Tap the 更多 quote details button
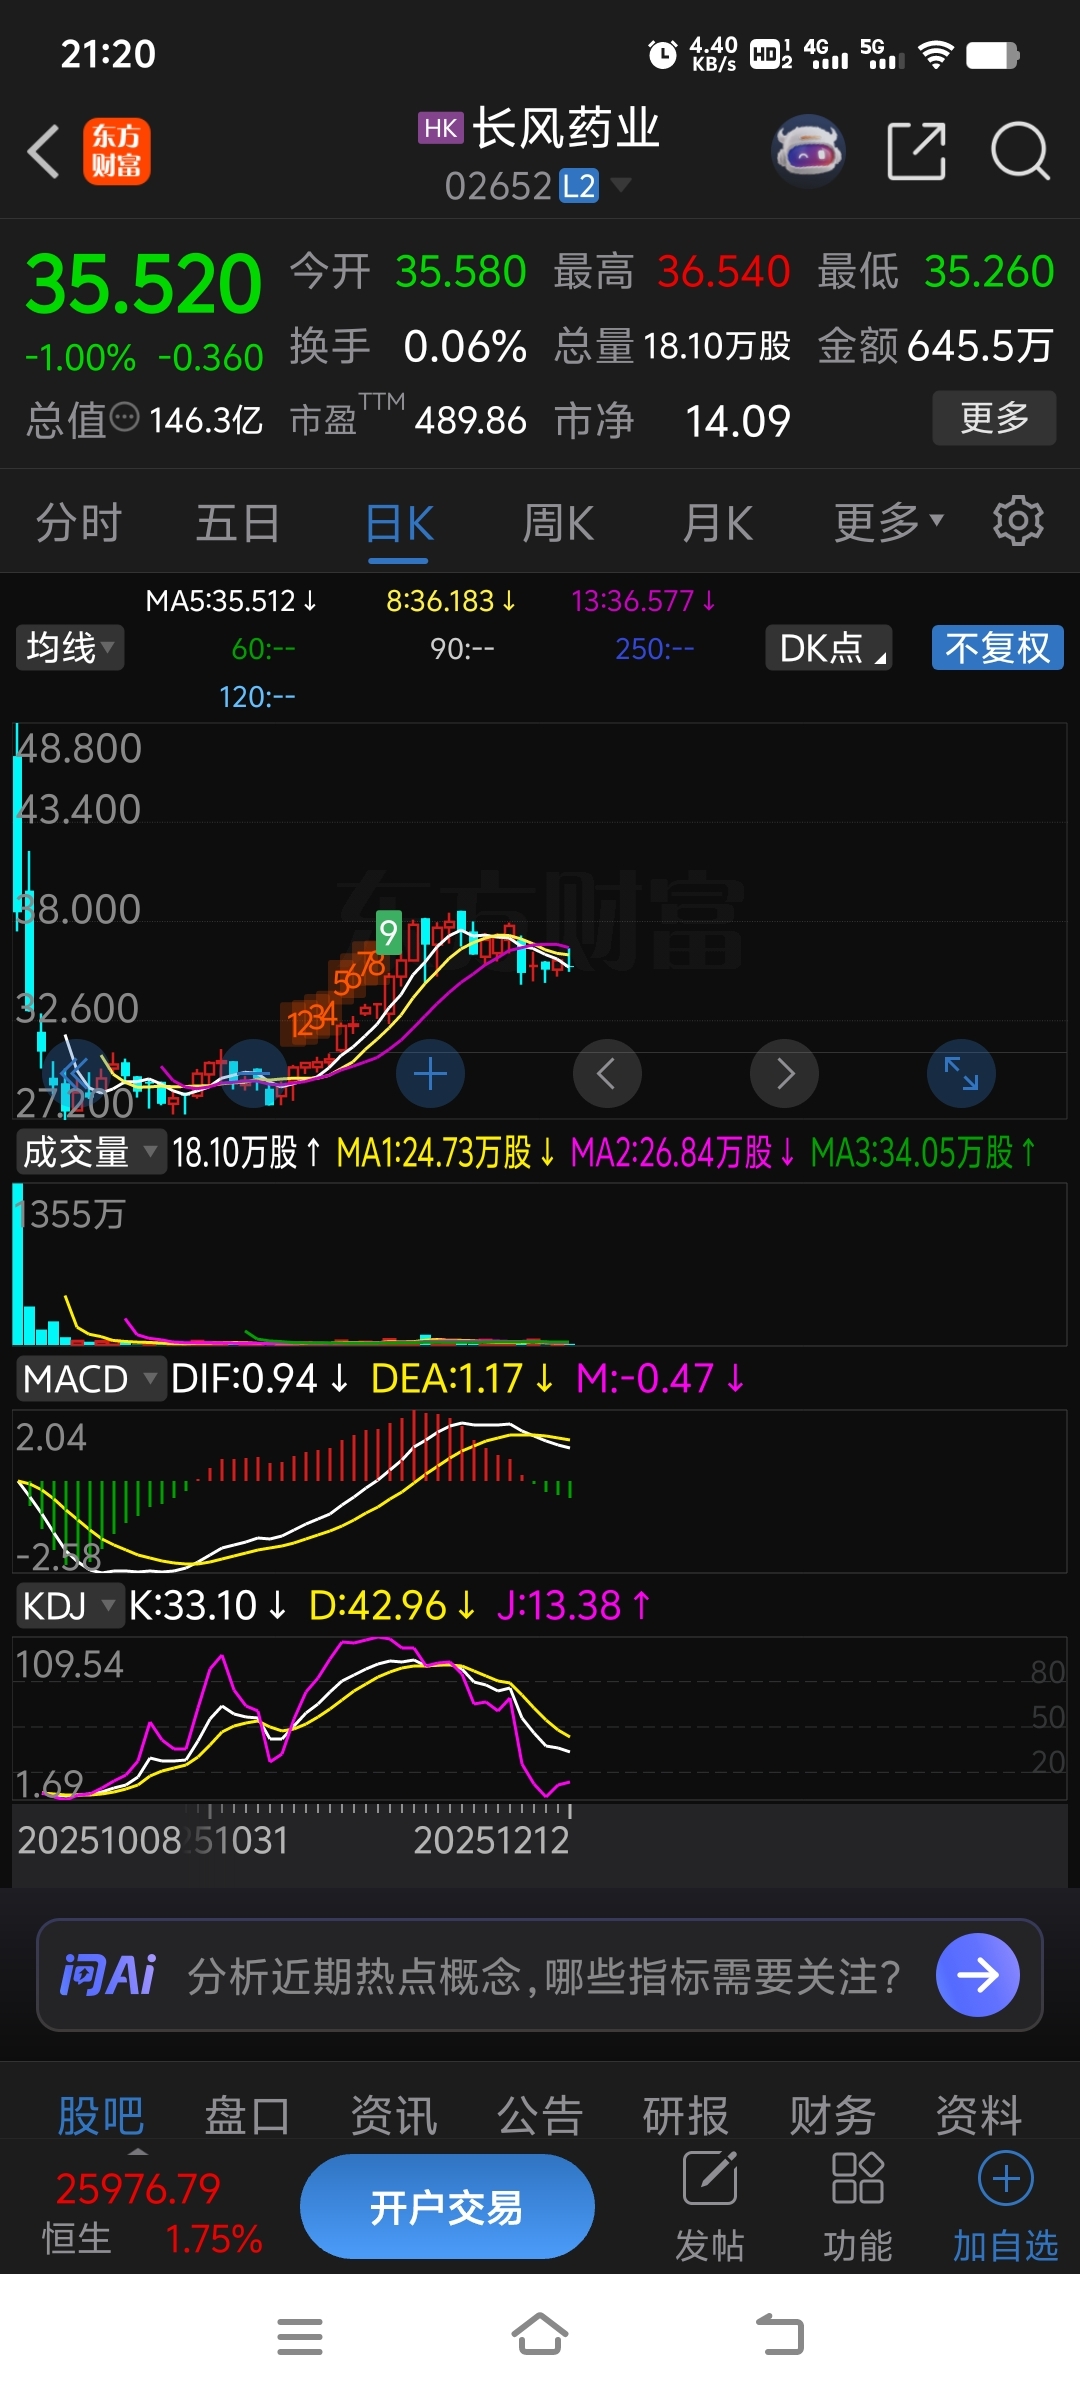 click(x=994, y=417)
